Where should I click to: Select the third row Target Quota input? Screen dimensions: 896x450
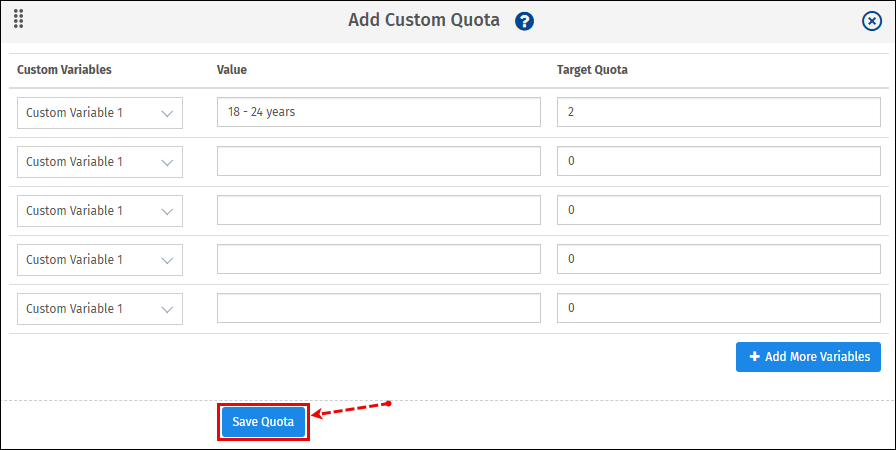[x=718, y=211]
